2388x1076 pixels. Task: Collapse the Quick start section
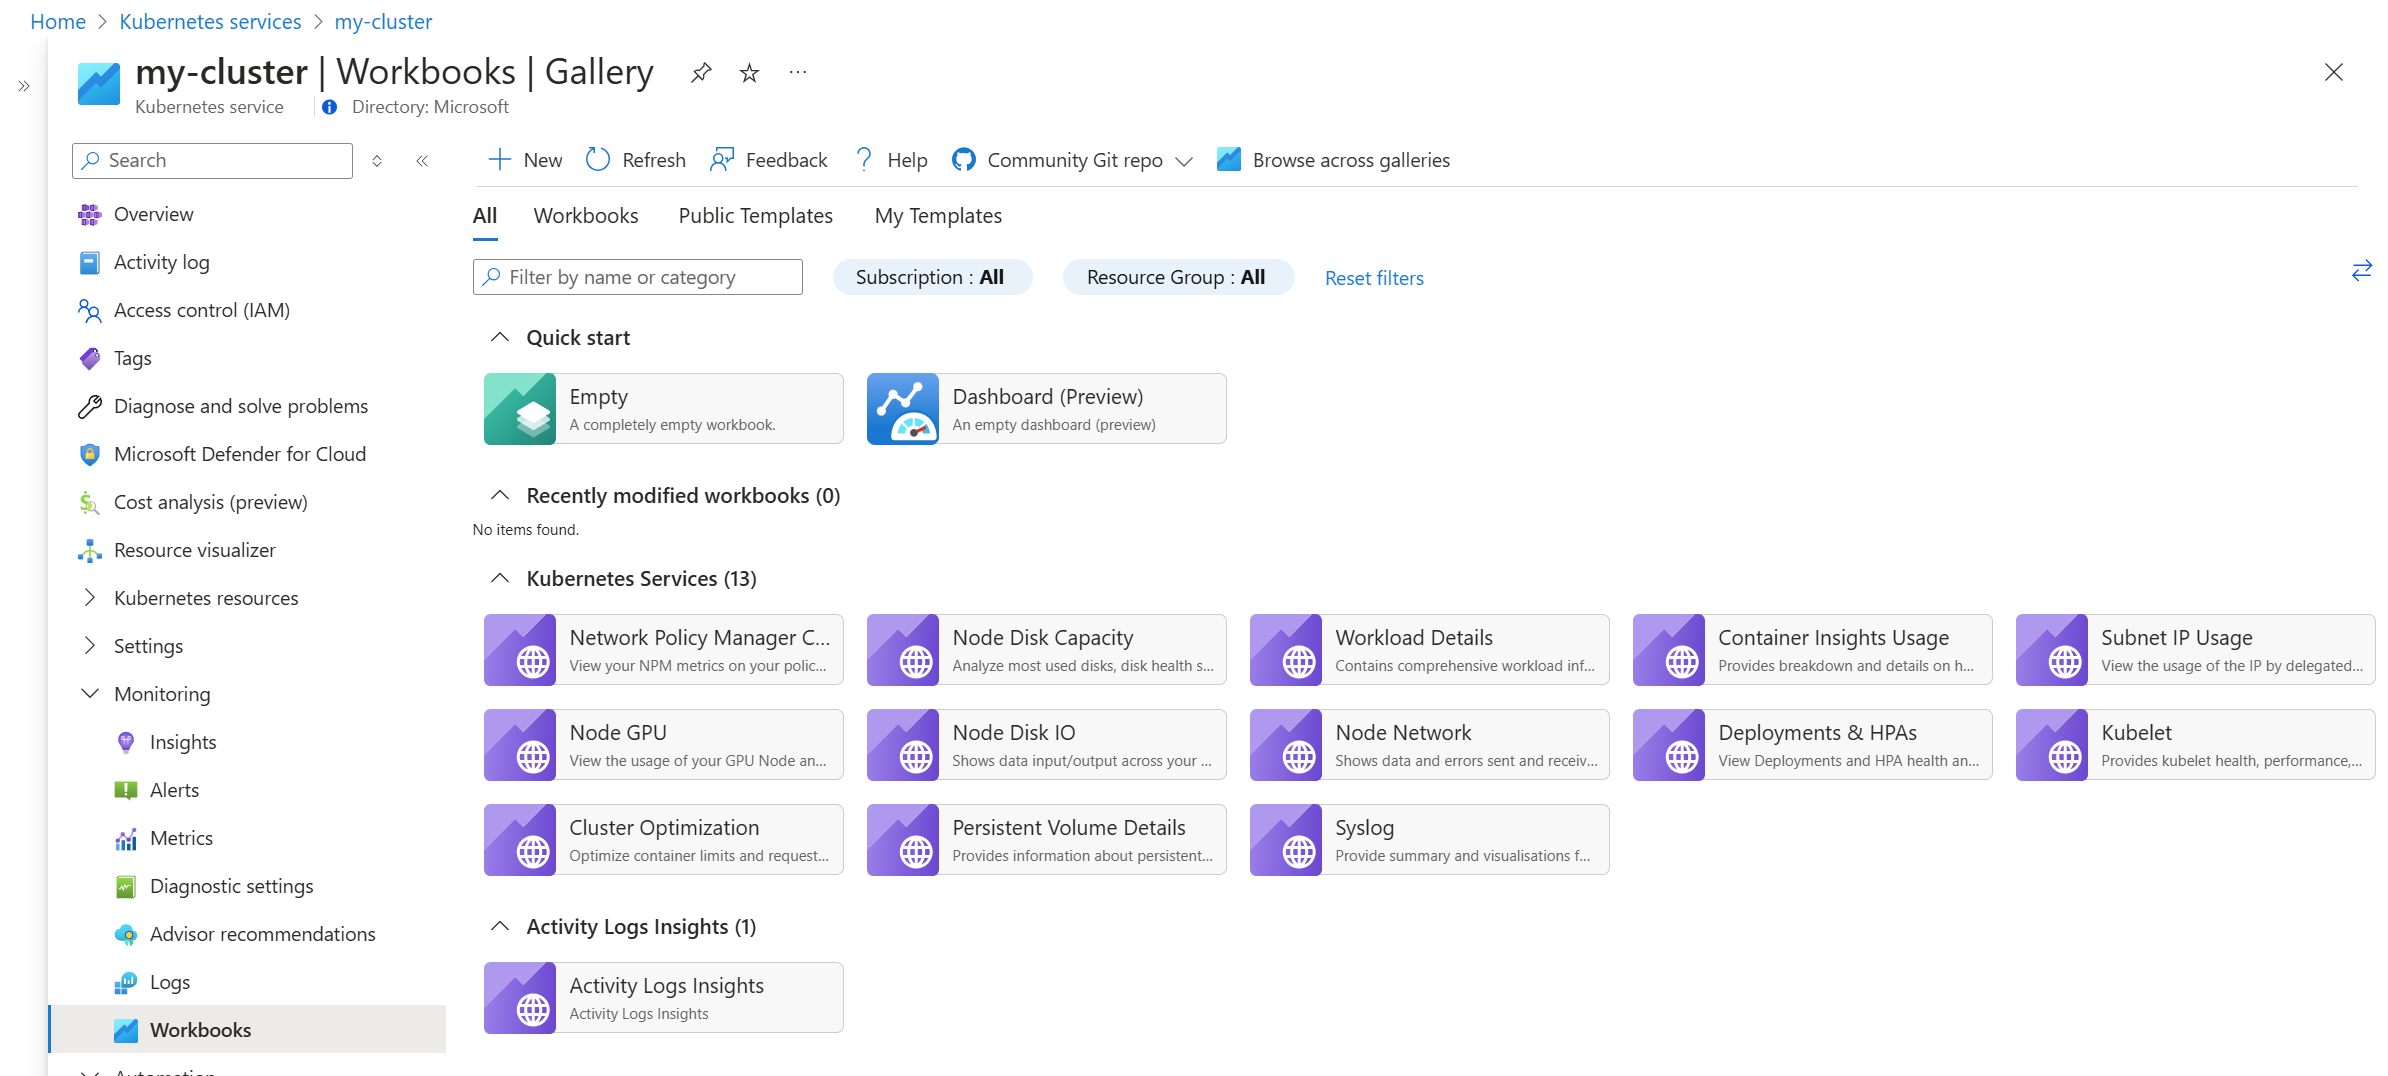click(x=499, y=338)
